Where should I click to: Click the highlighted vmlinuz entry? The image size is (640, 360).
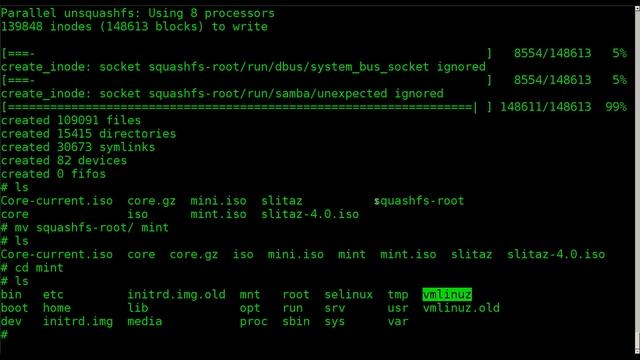pyautogui.click(x=447, y=294)
